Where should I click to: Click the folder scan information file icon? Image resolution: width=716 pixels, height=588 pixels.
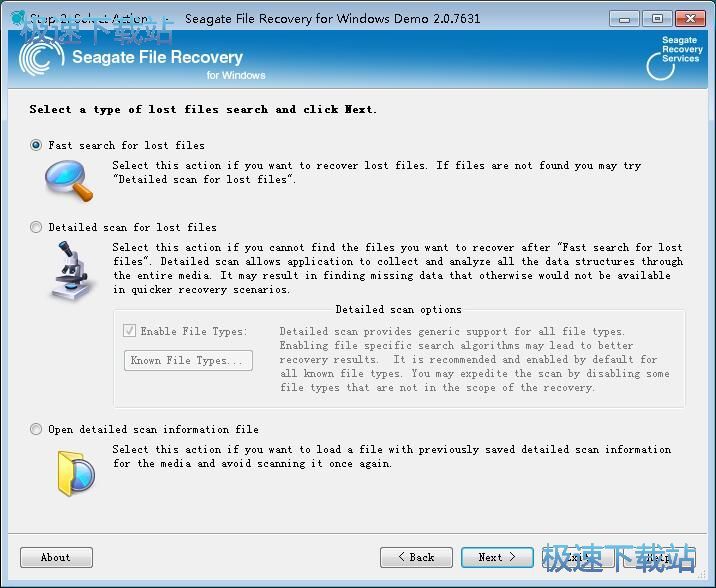tap(76, 473)
